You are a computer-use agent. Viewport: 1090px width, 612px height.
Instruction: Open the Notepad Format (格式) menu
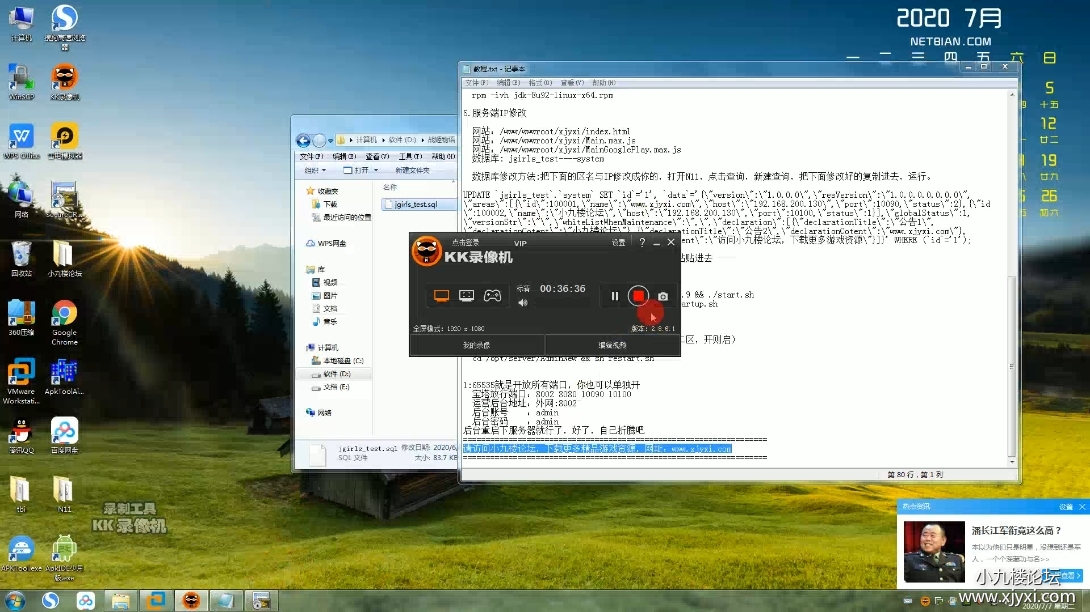point(540,82)
